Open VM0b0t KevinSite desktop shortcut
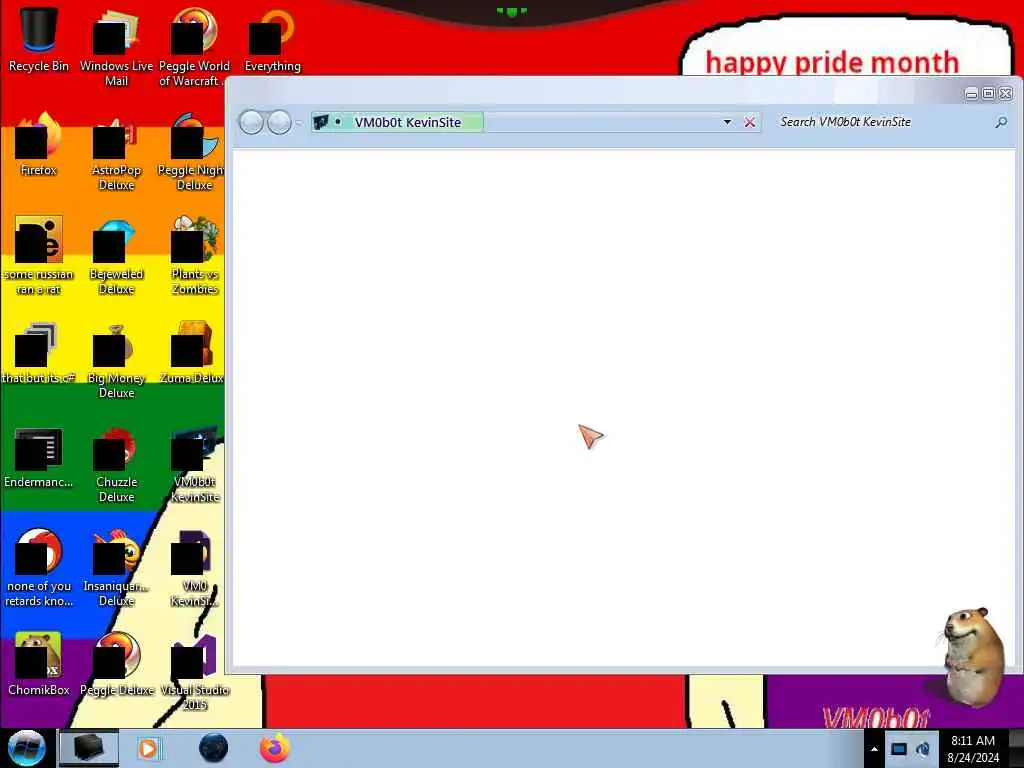1024x768 pixels. pyautogui.click(x=194, y=464)
